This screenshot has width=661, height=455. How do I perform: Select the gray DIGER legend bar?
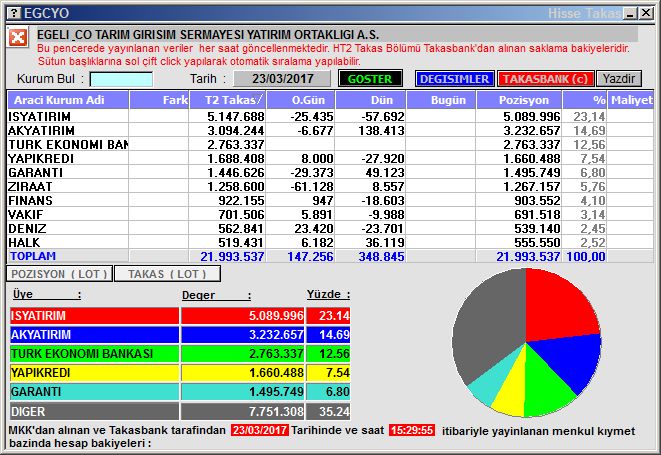pyautogui.click(x=180, y=411)
